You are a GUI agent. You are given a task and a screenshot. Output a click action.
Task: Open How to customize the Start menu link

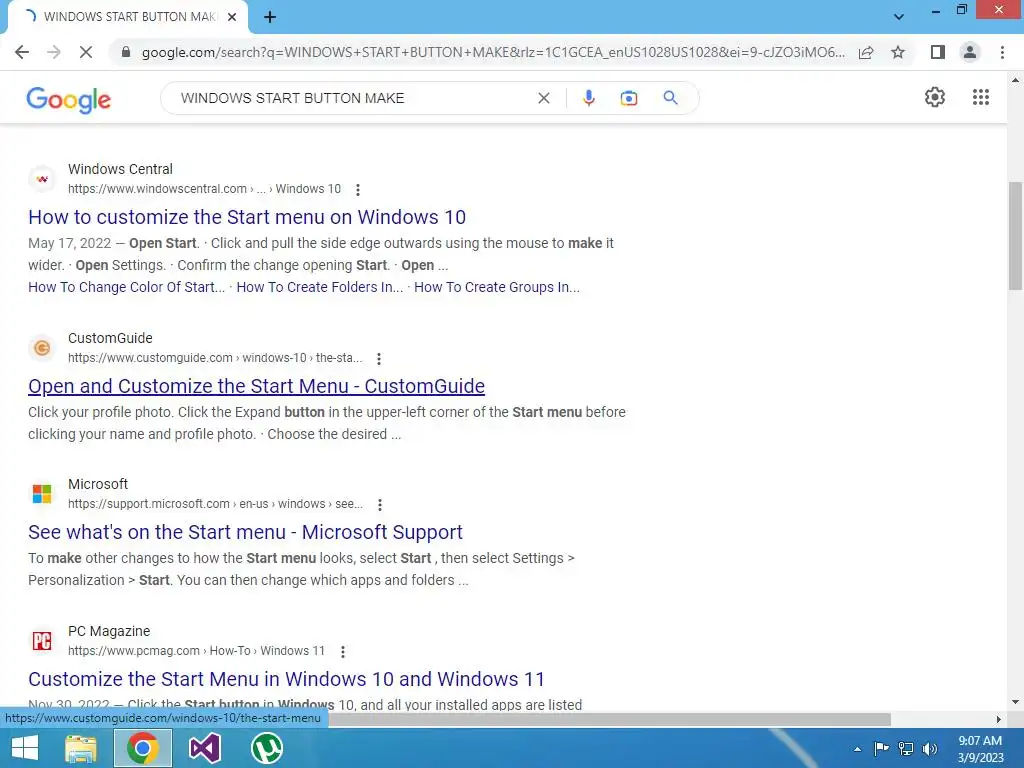[247, 217]
